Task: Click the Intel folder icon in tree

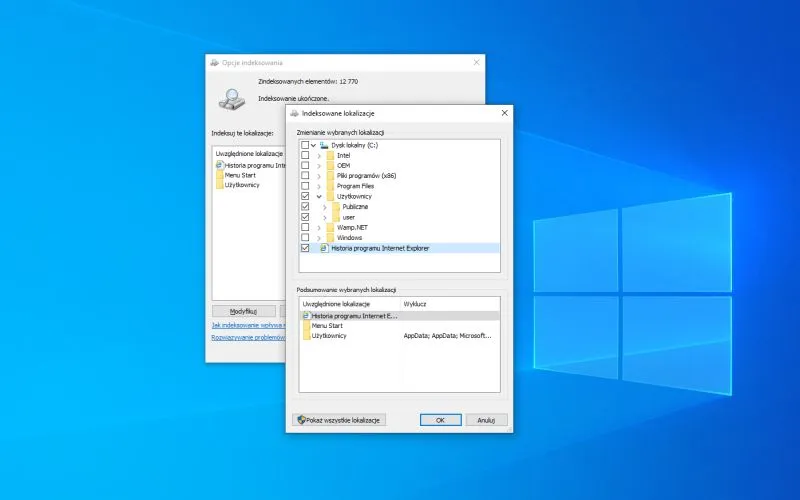Action: click(x=330, y=156)
